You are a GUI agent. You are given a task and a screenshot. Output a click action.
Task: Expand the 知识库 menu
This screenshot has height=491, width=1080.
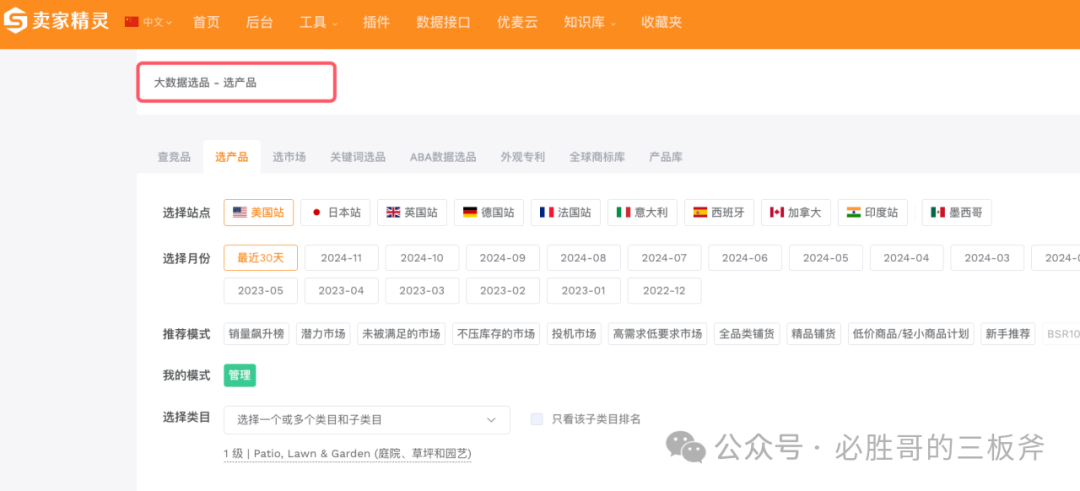point(590,22)
